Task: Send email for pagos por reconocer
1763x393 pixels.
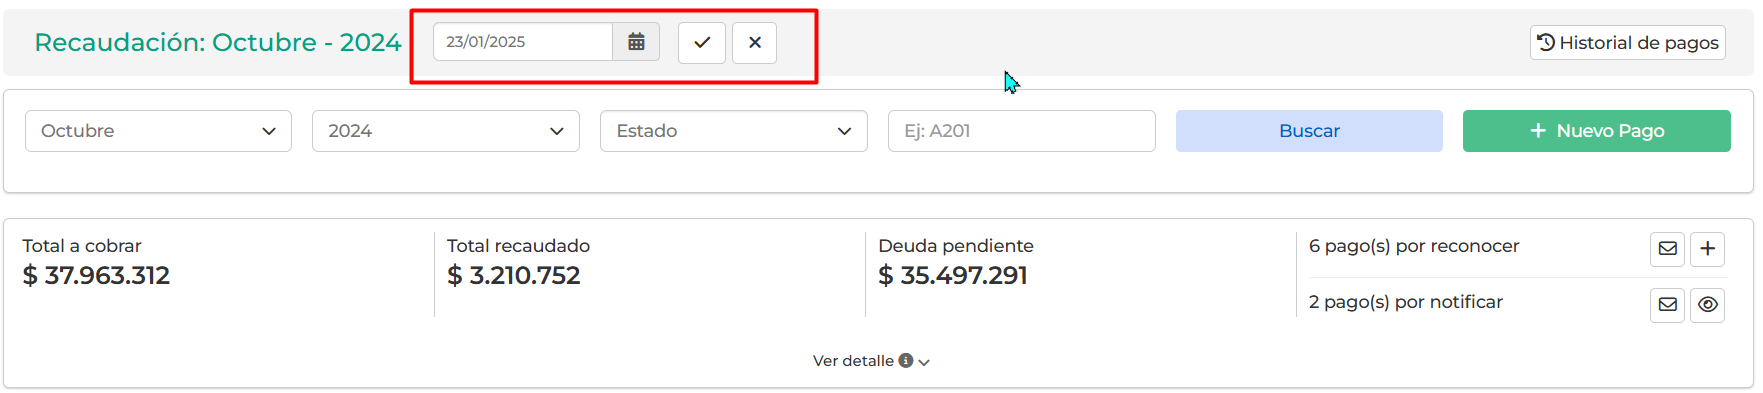Action: pos(1668,249)
